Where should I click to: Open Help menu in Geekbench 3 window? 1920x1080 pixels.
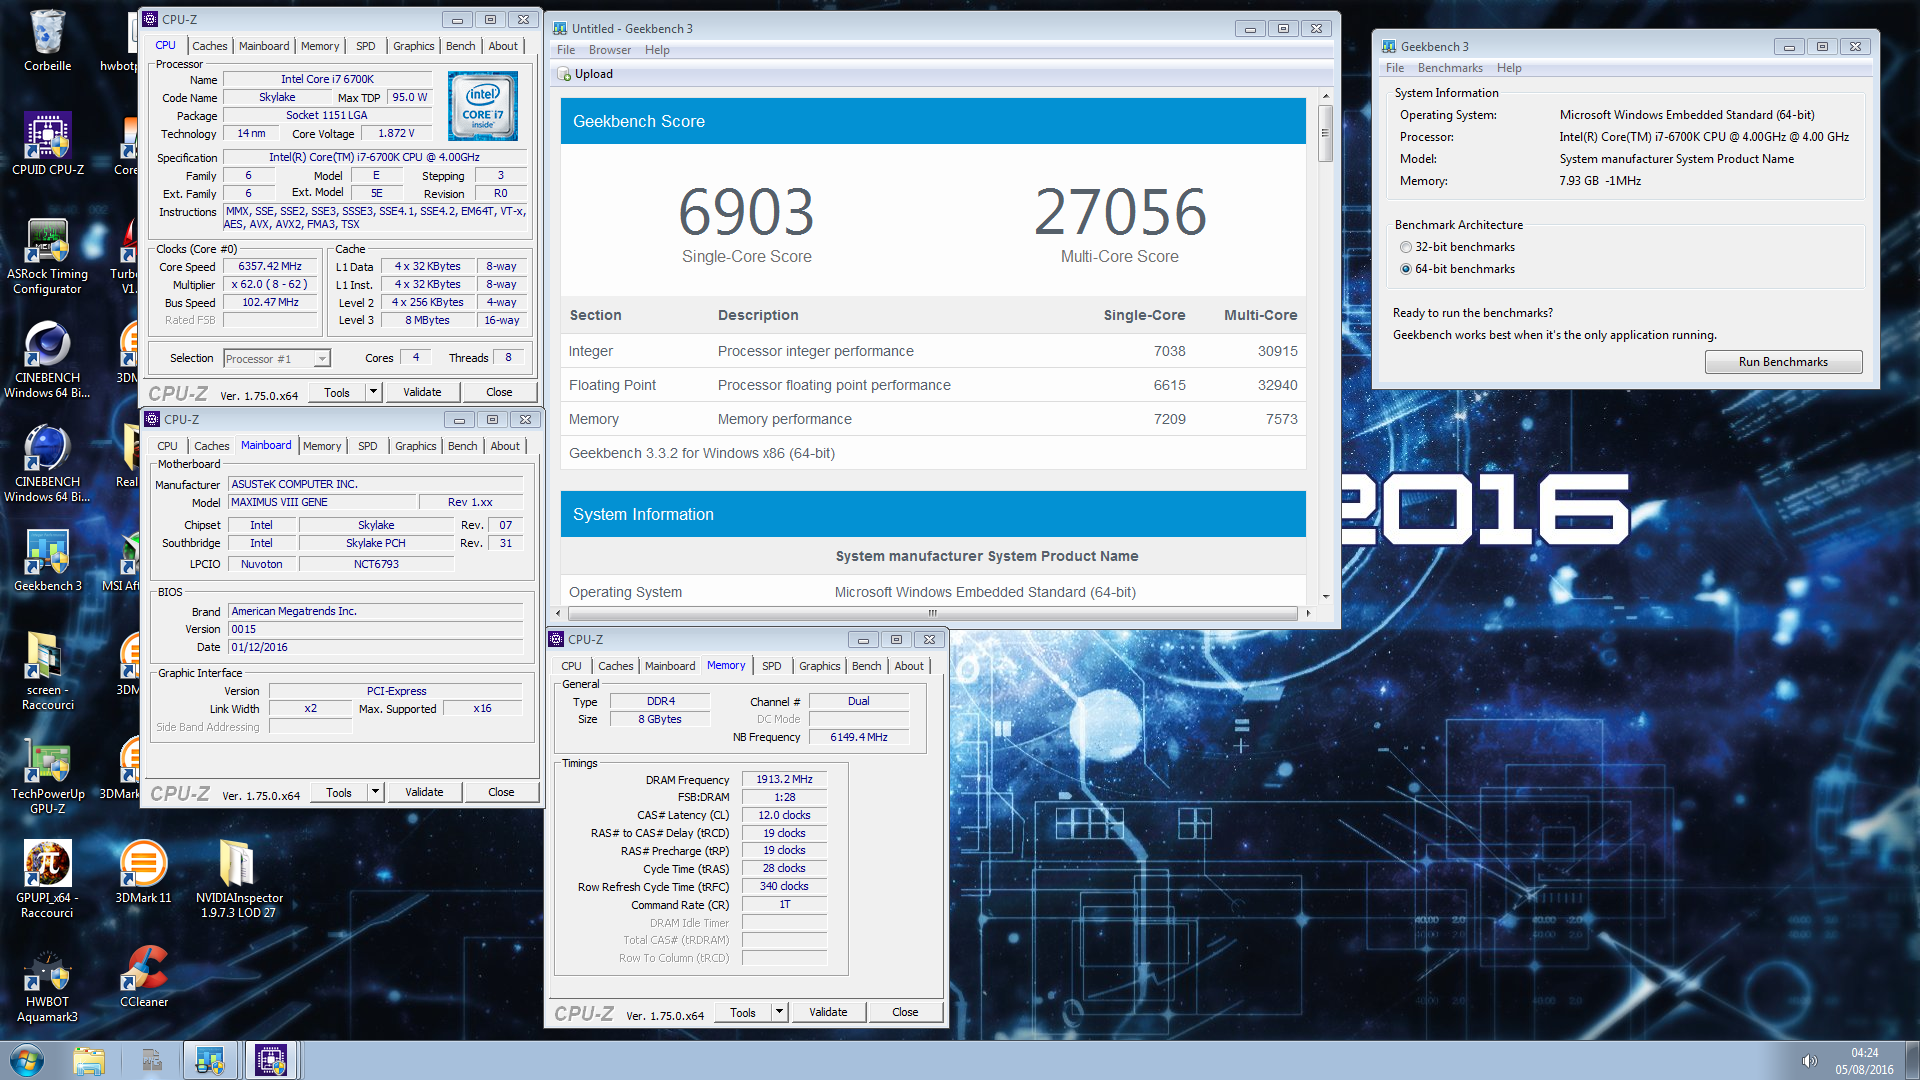[x=1509, y=68]
